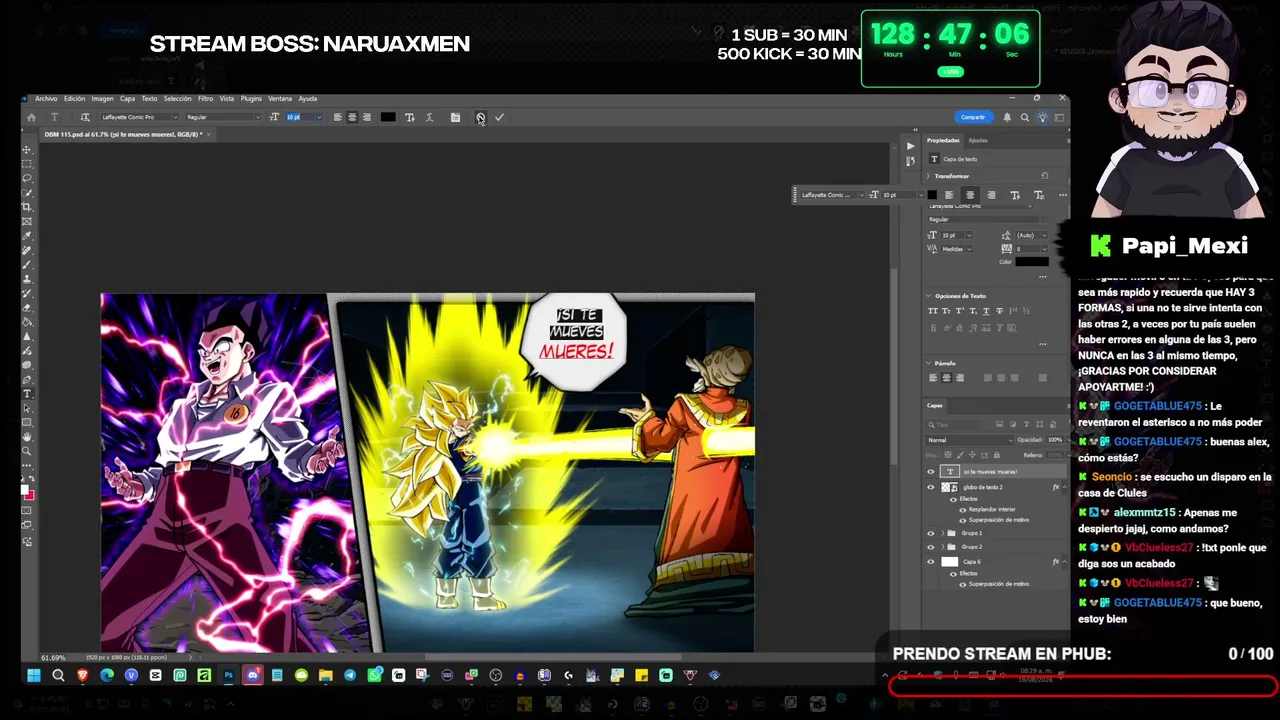Open Photoshop notifications bell

tap(1007, 117)
